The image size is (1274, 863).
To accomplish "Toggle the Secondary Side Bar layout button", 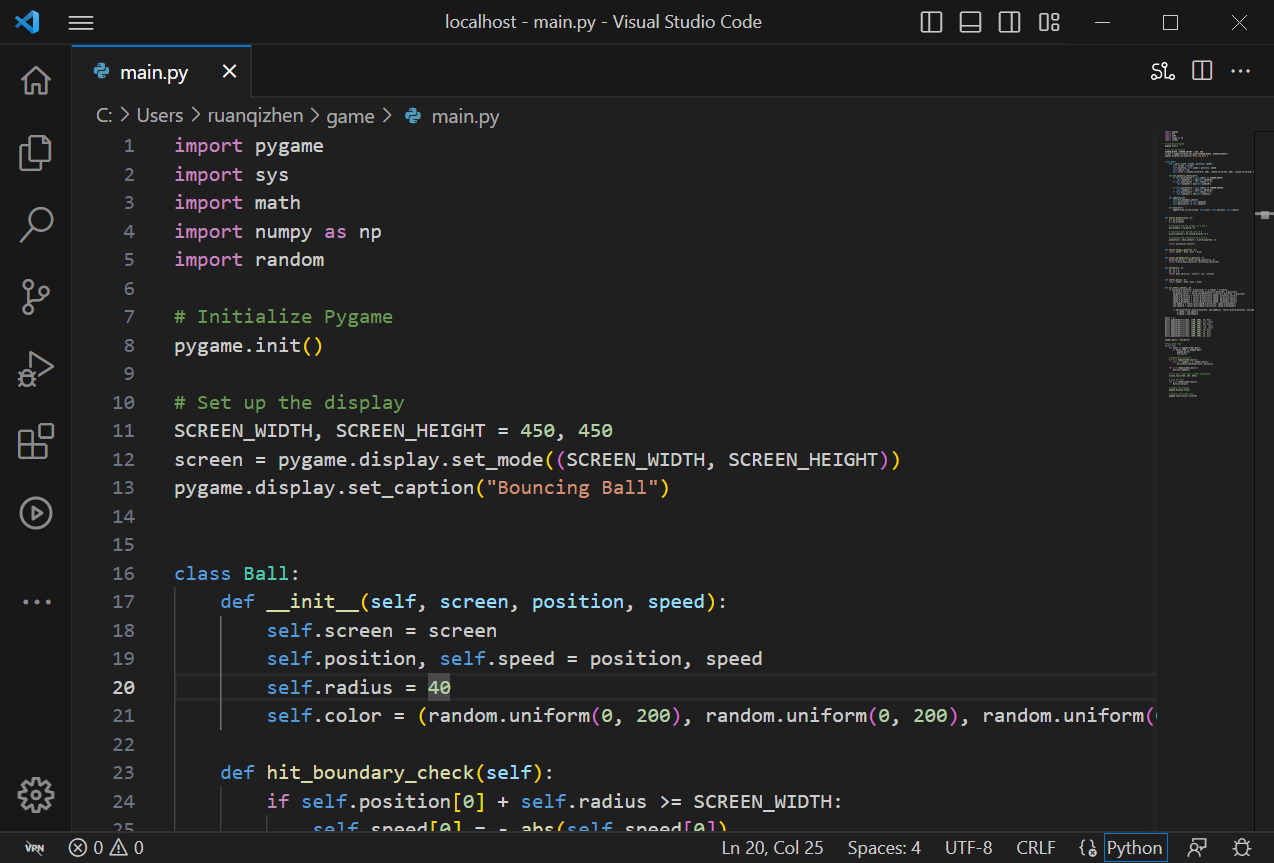I will [x=1009, y=22].
